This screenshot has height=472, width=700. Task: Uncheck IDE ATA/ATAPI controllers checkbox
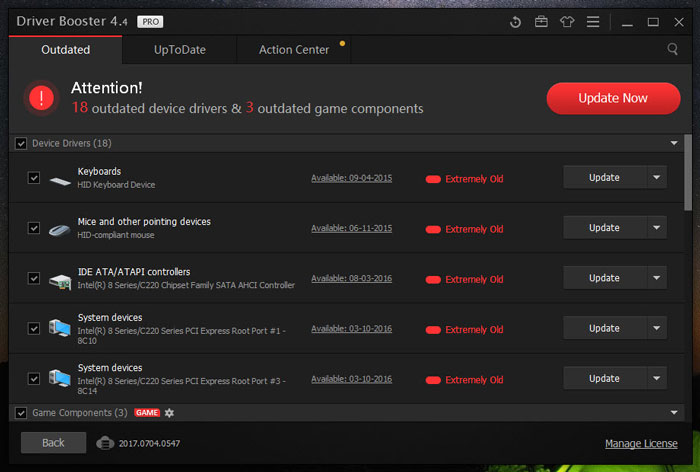34,278
